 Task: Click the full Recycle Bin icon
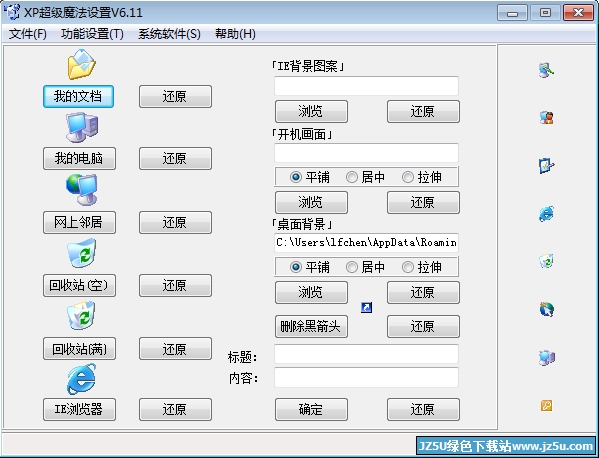pyautogui.click(x=81, y=316)
